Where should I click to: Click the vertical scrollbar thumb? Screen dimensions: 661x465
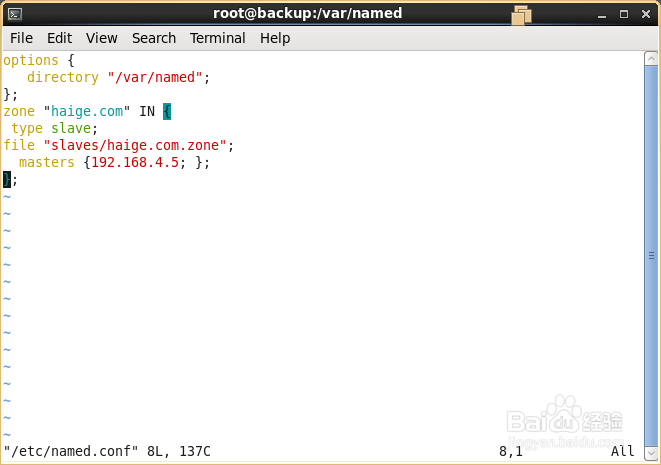click(x=651, y=255)
